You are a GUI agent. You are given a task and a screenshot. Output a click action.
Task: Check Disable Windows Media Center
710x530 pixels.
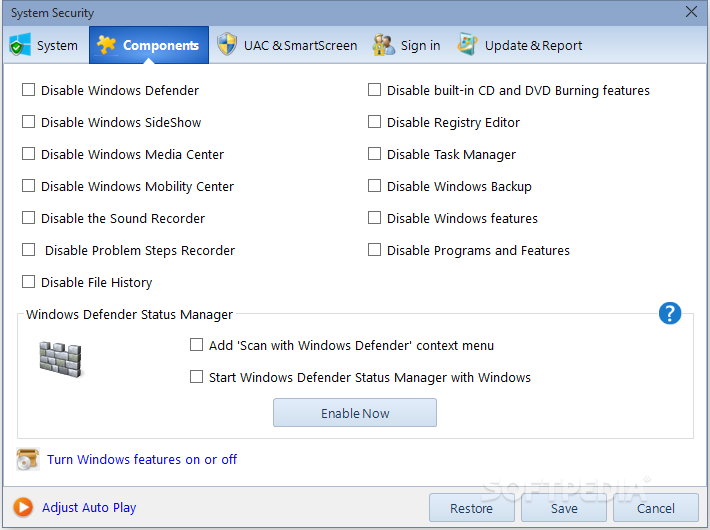click(29, 154)
